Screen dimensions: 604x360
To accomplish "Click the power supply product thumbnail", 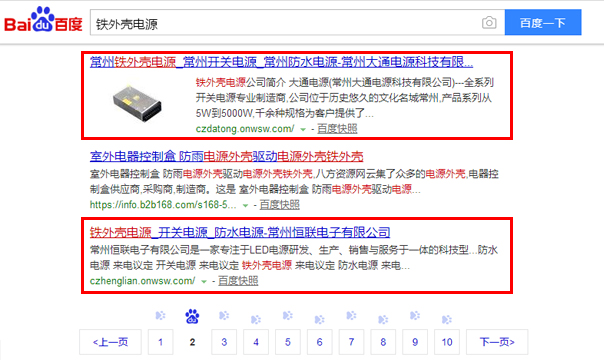I will point(137,103).
